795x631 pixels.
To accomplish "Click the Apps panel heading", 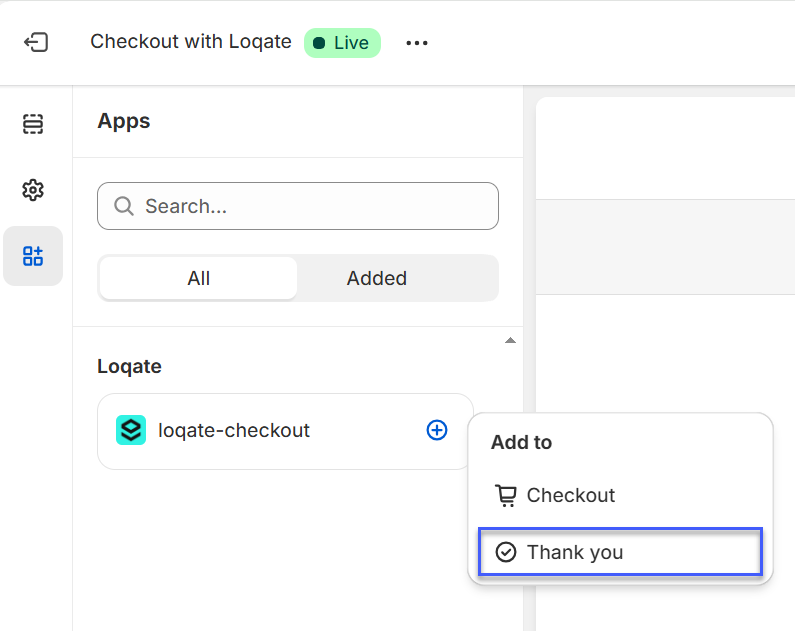I will pos(124,121).
